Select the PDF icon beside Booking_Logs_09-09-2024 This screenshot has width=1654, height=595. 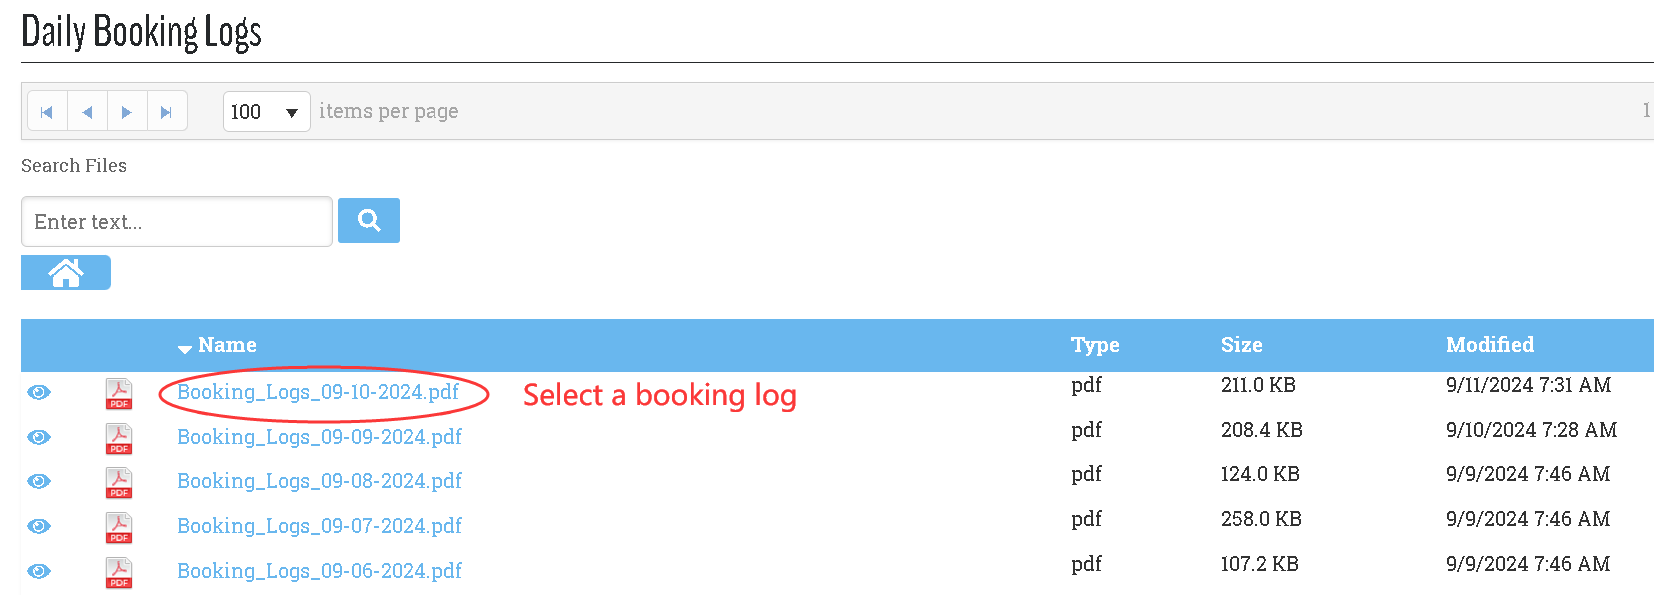coord(118,437)
